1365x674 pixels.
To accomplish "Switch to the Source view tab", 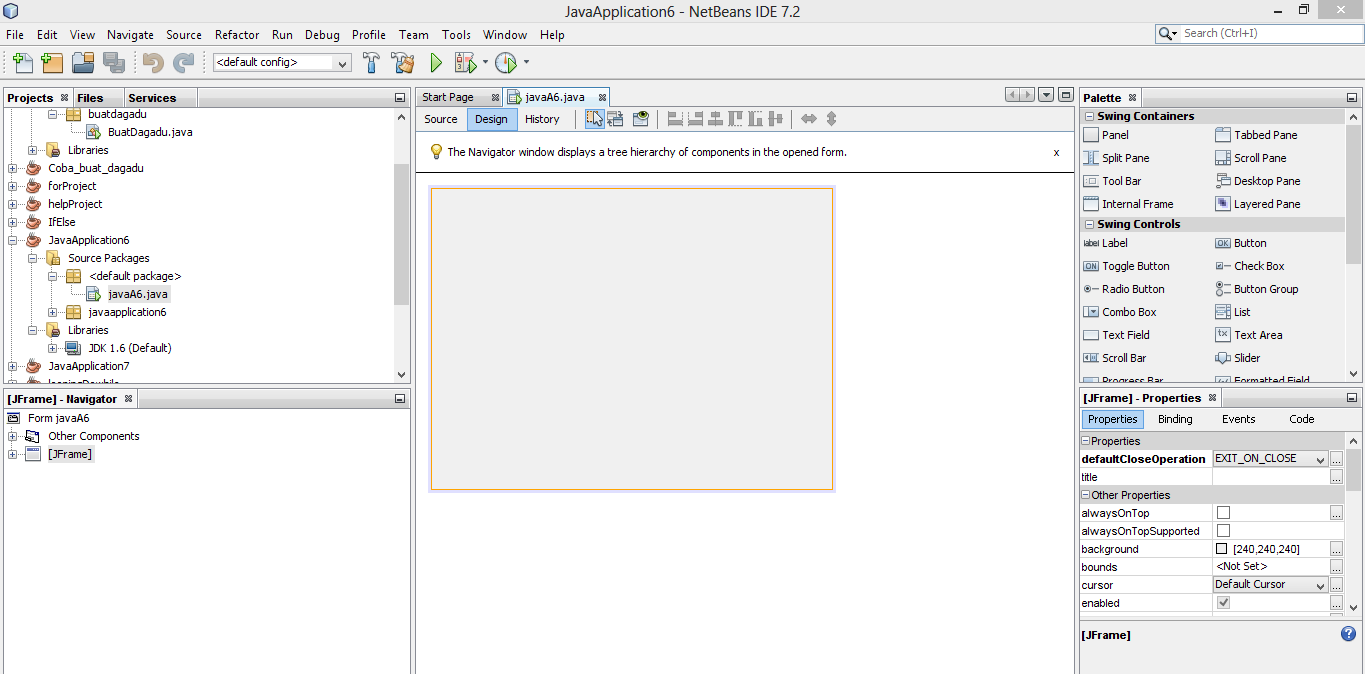I will 440,119.
